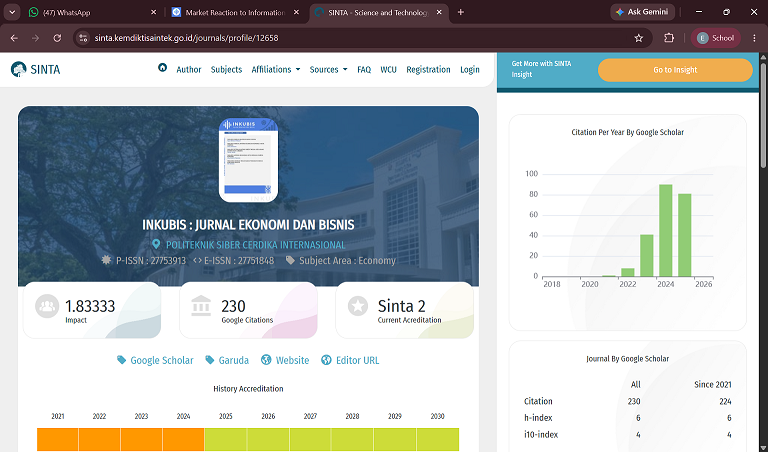Viewport: 768px width, 452px height.
Task: View site information icon in address bar
Action: point(83,38)
